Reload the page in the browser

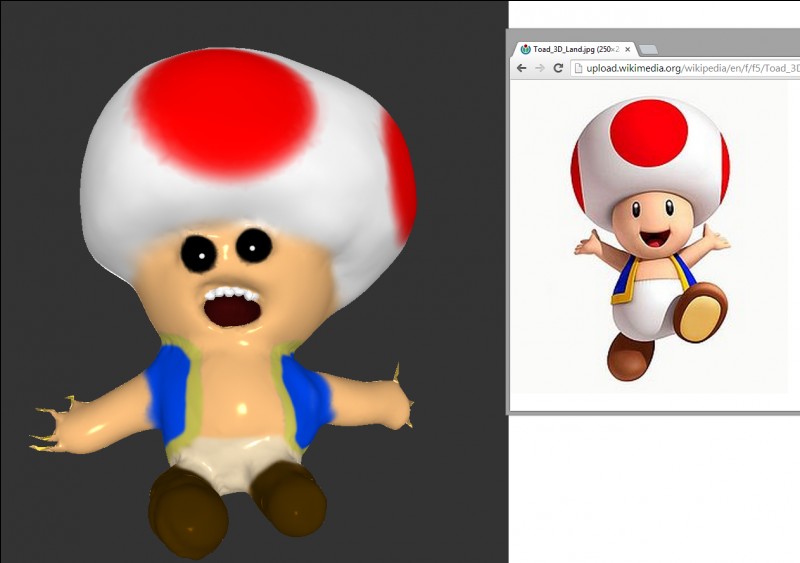pos(558,68)
